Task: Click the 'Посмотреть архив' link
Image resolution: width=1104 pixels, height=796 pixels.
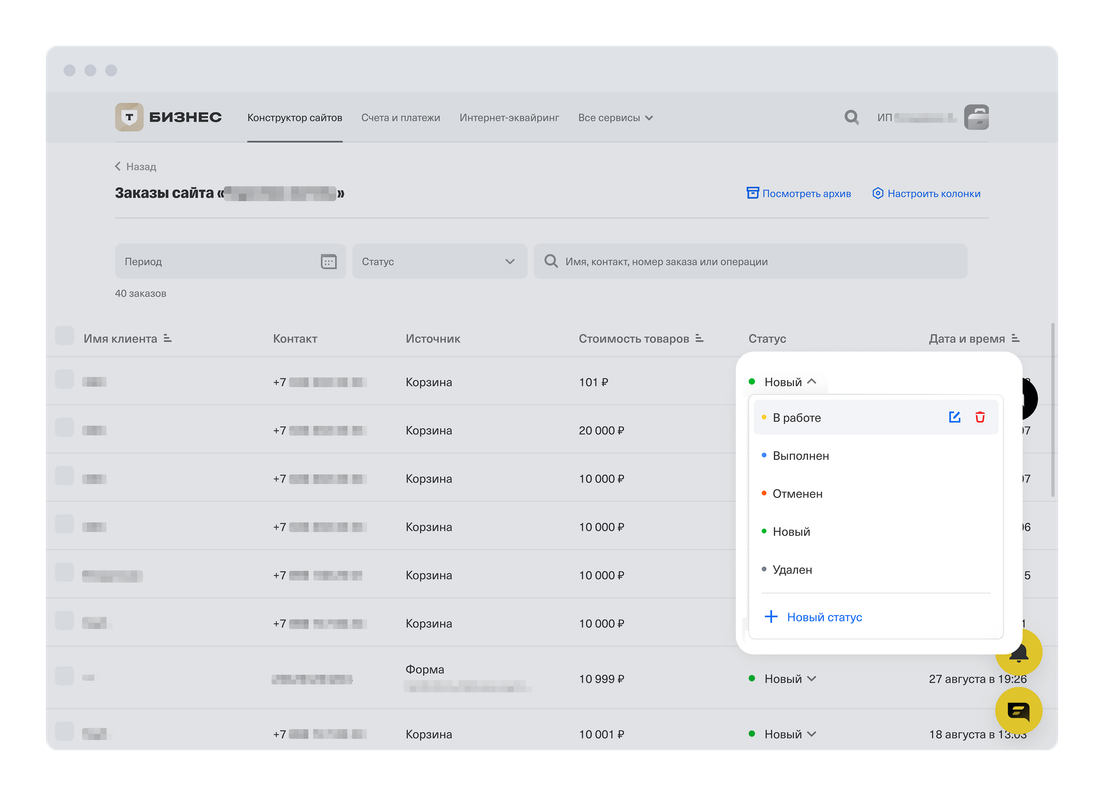Action: point(798,193)
